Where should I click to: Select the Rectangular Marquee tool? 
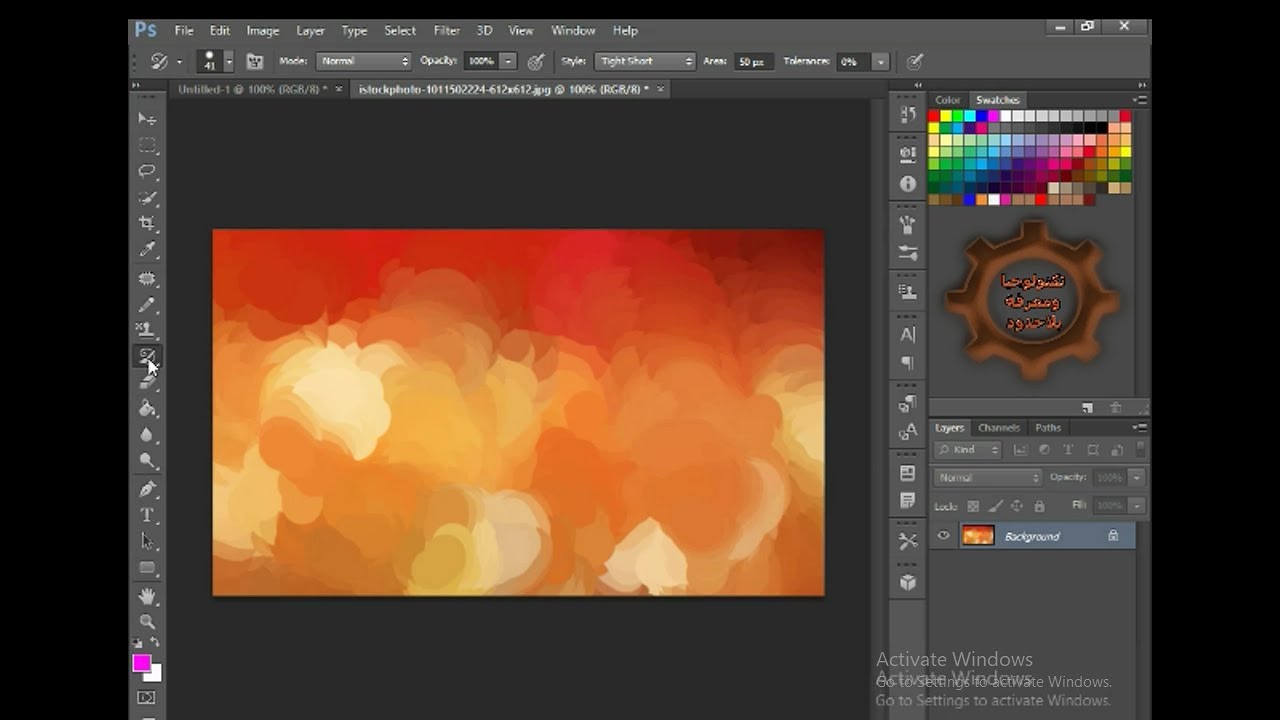point(147,145)
